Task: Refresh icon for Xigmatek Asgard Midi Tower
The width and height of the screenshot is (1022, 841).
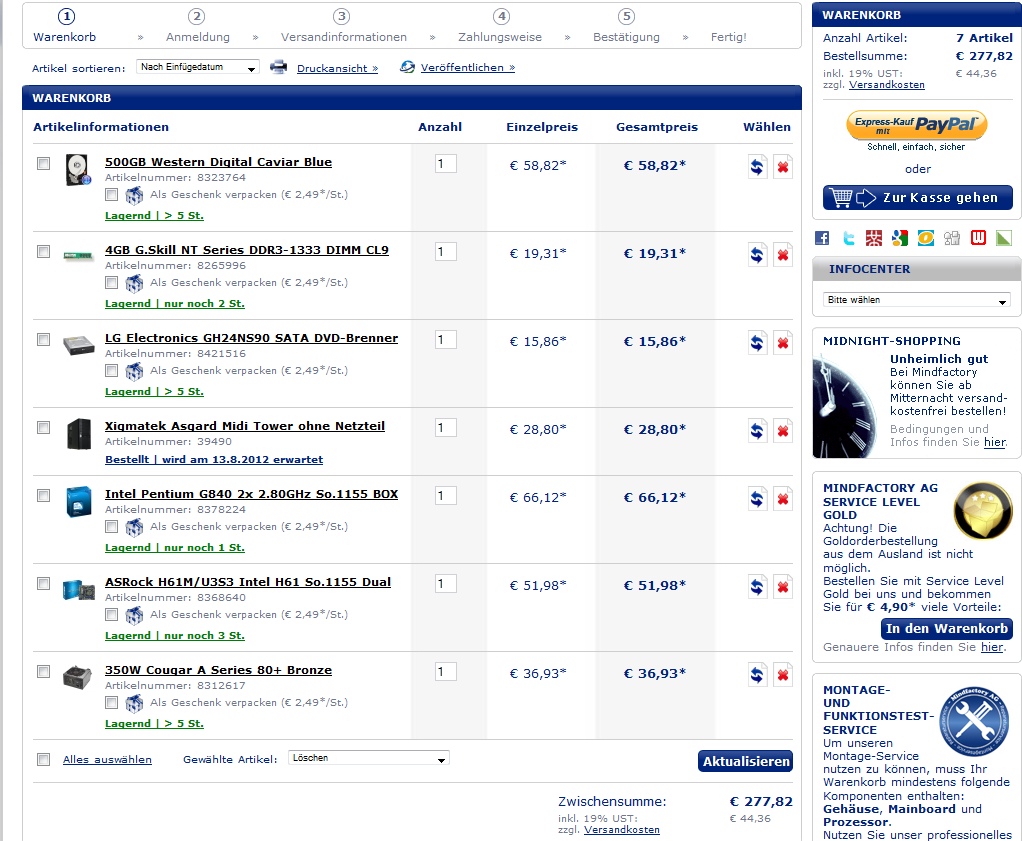Action: pyautogui.click(x=757, y=431)
